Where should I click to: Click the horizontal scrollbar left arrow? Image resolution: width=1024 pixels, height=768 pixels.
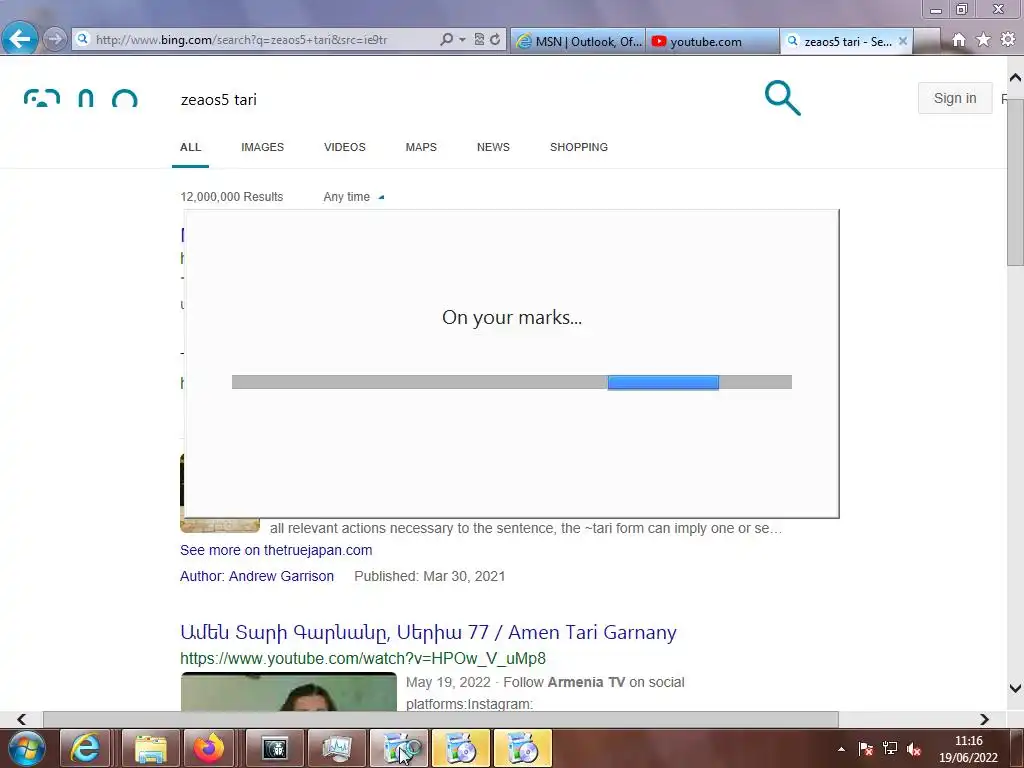(x=22, y=719)
